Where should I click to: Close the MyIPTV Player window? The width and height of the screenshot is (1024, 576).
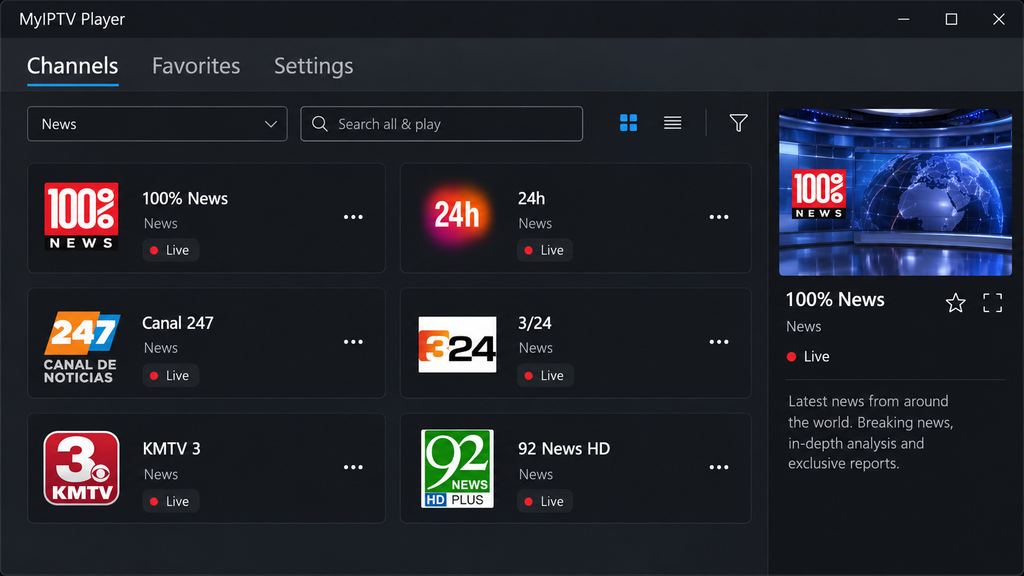point(999,19)
